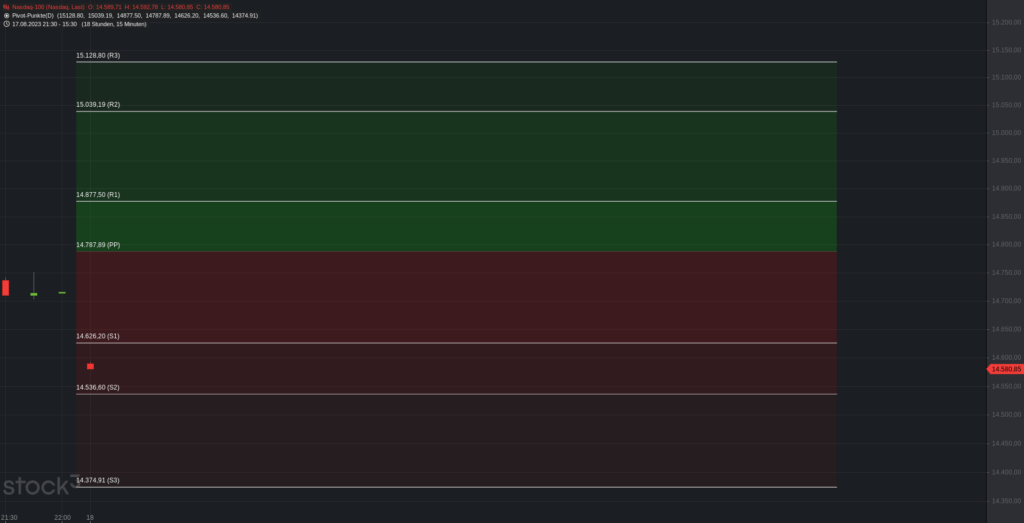Select the 14.374,91 (S3) support label
Image resolution: width=1024 pixels, height=523 pixels.
point(98,481)
